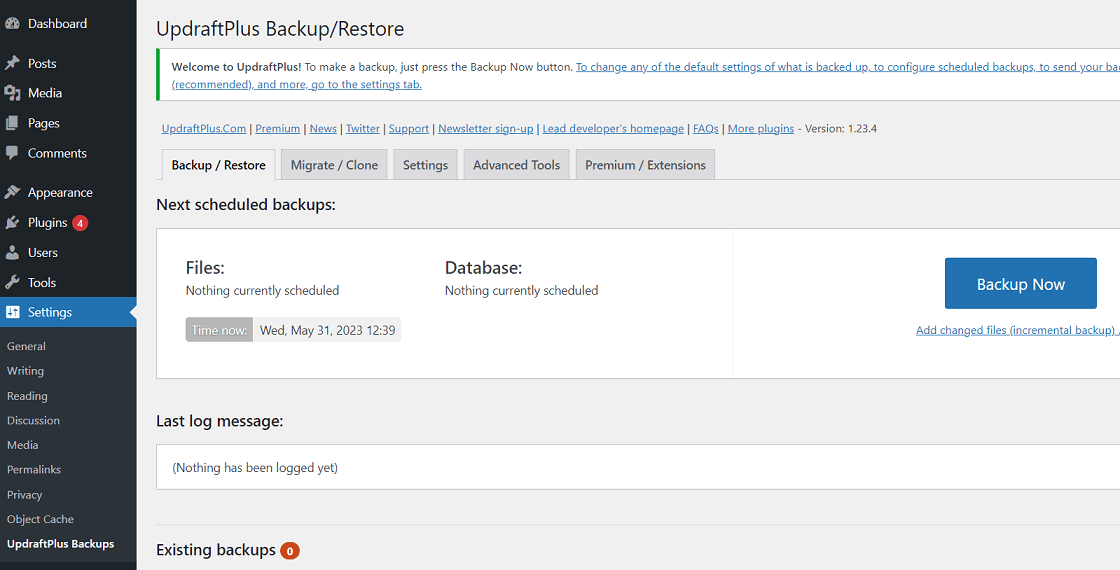Click the UpdraftPlus Backup/Restore page title
Viewport: 1120px width, 570px height.
click(x=280, y=29)
